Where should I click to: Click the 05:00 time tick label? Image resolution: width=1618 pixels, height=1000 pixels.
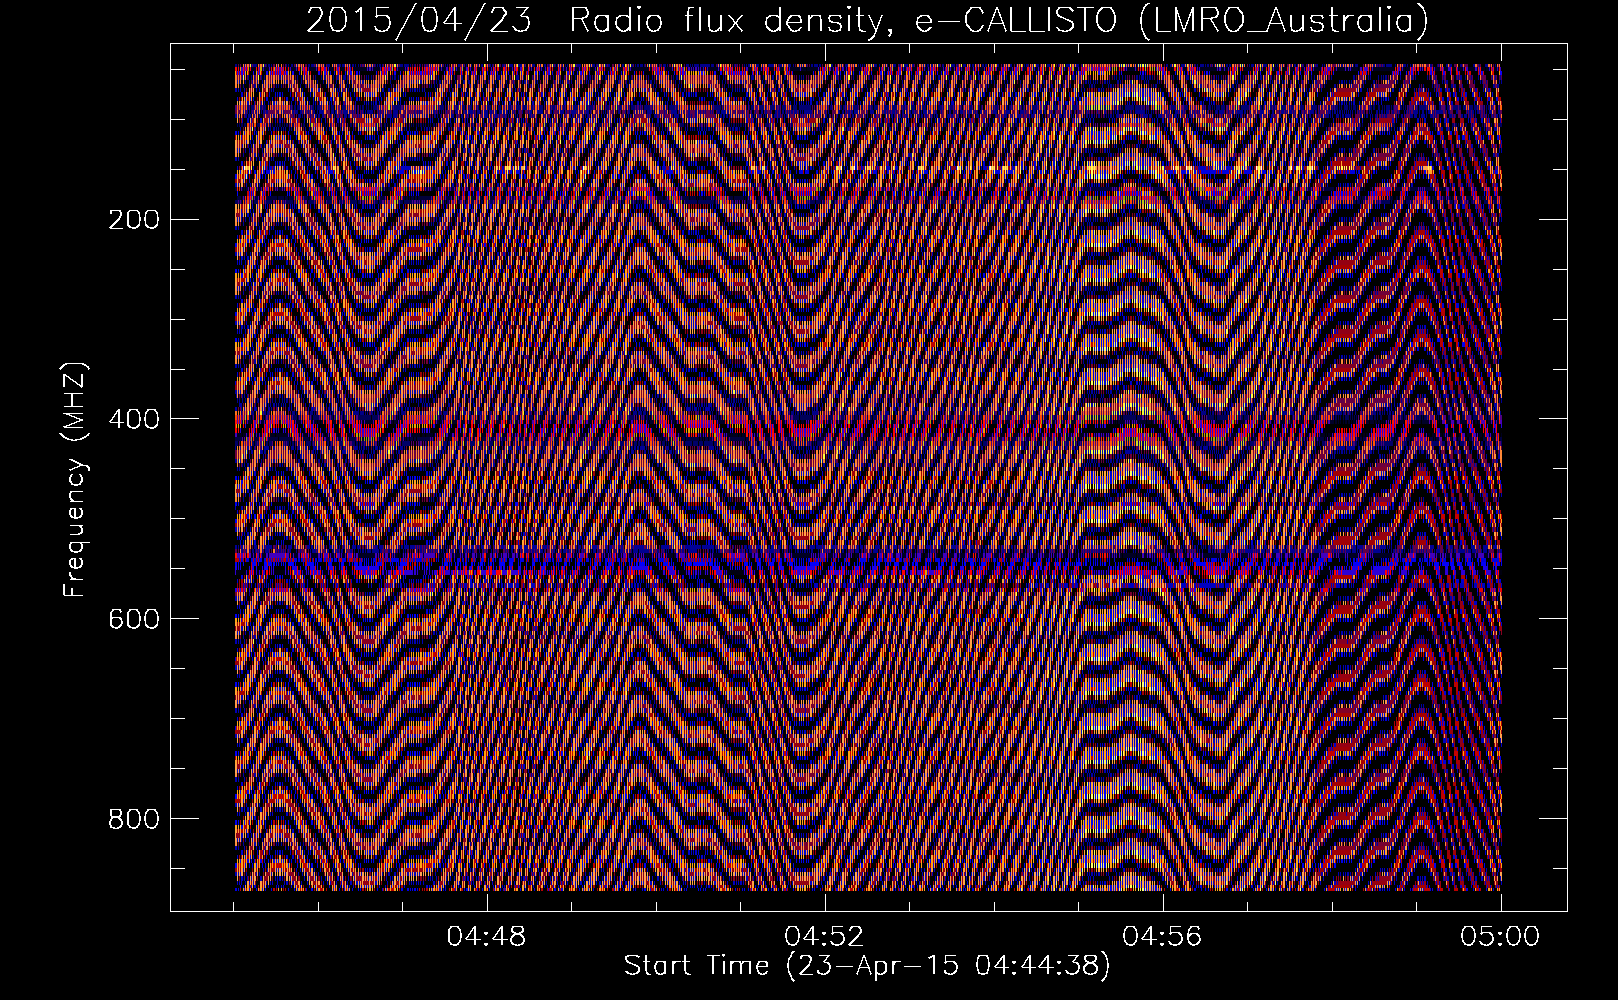(1500, 937)
